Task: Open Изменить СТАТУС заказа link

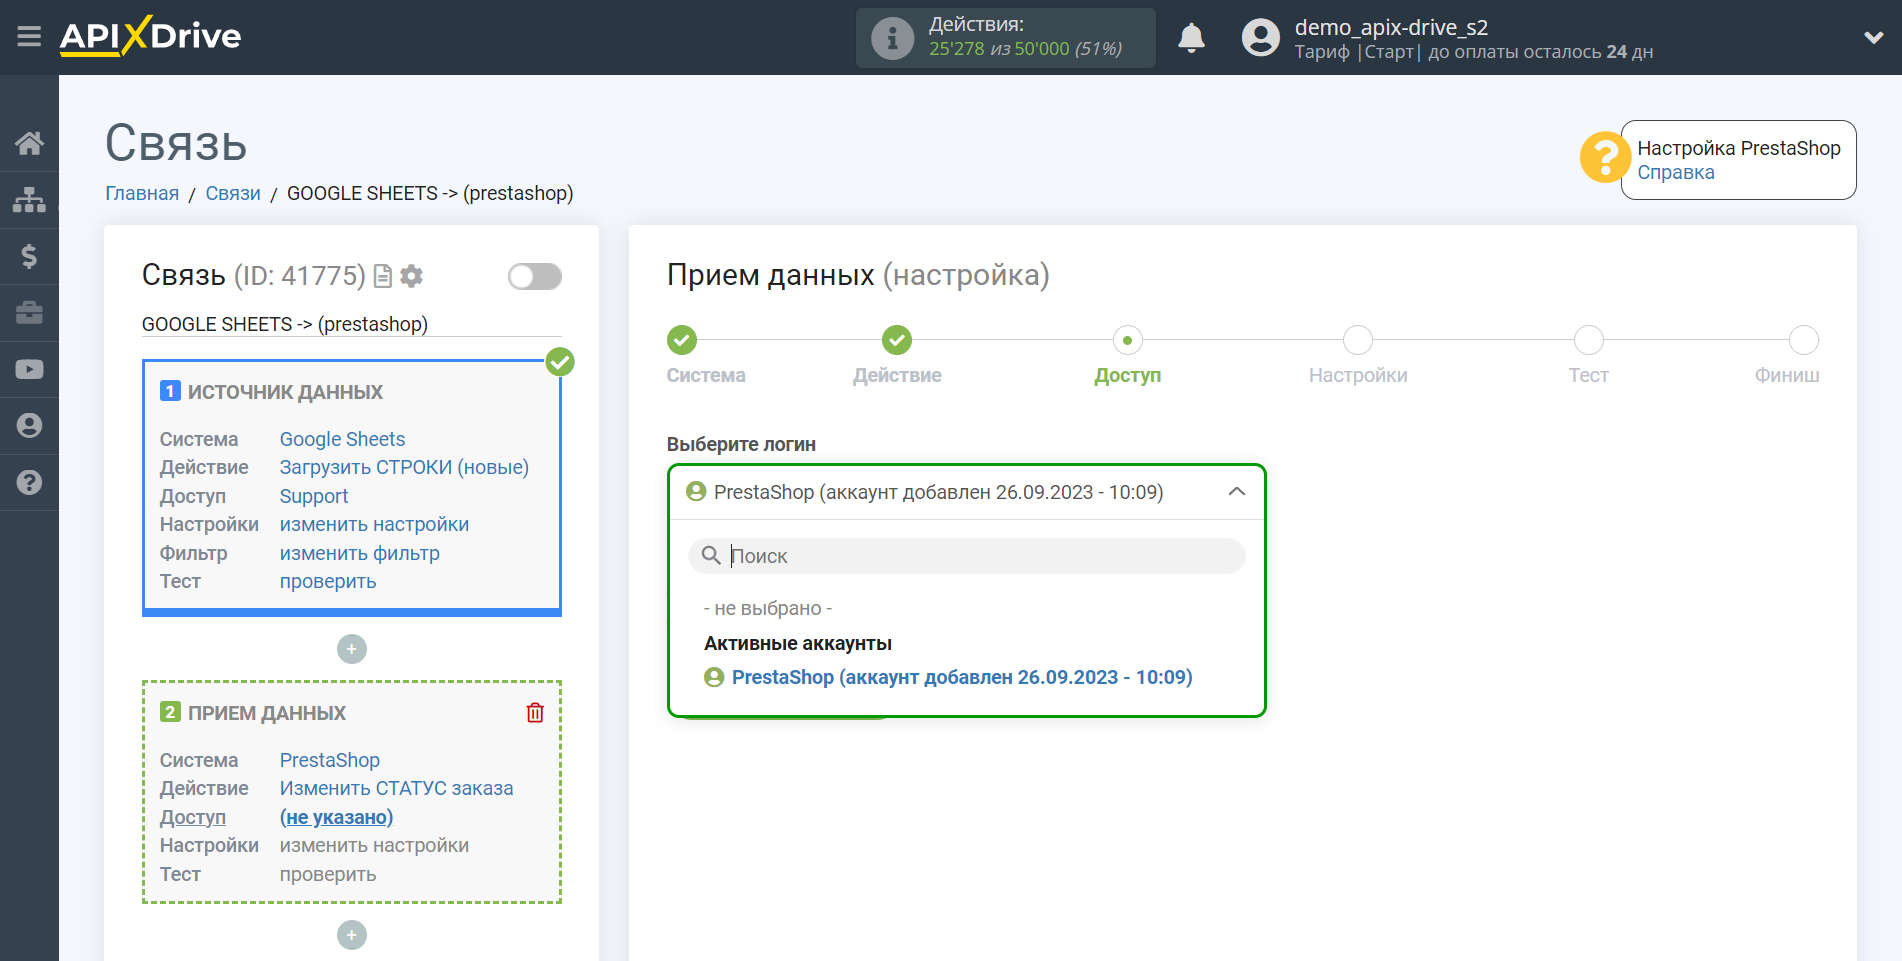Action: (x=396, y=788)
